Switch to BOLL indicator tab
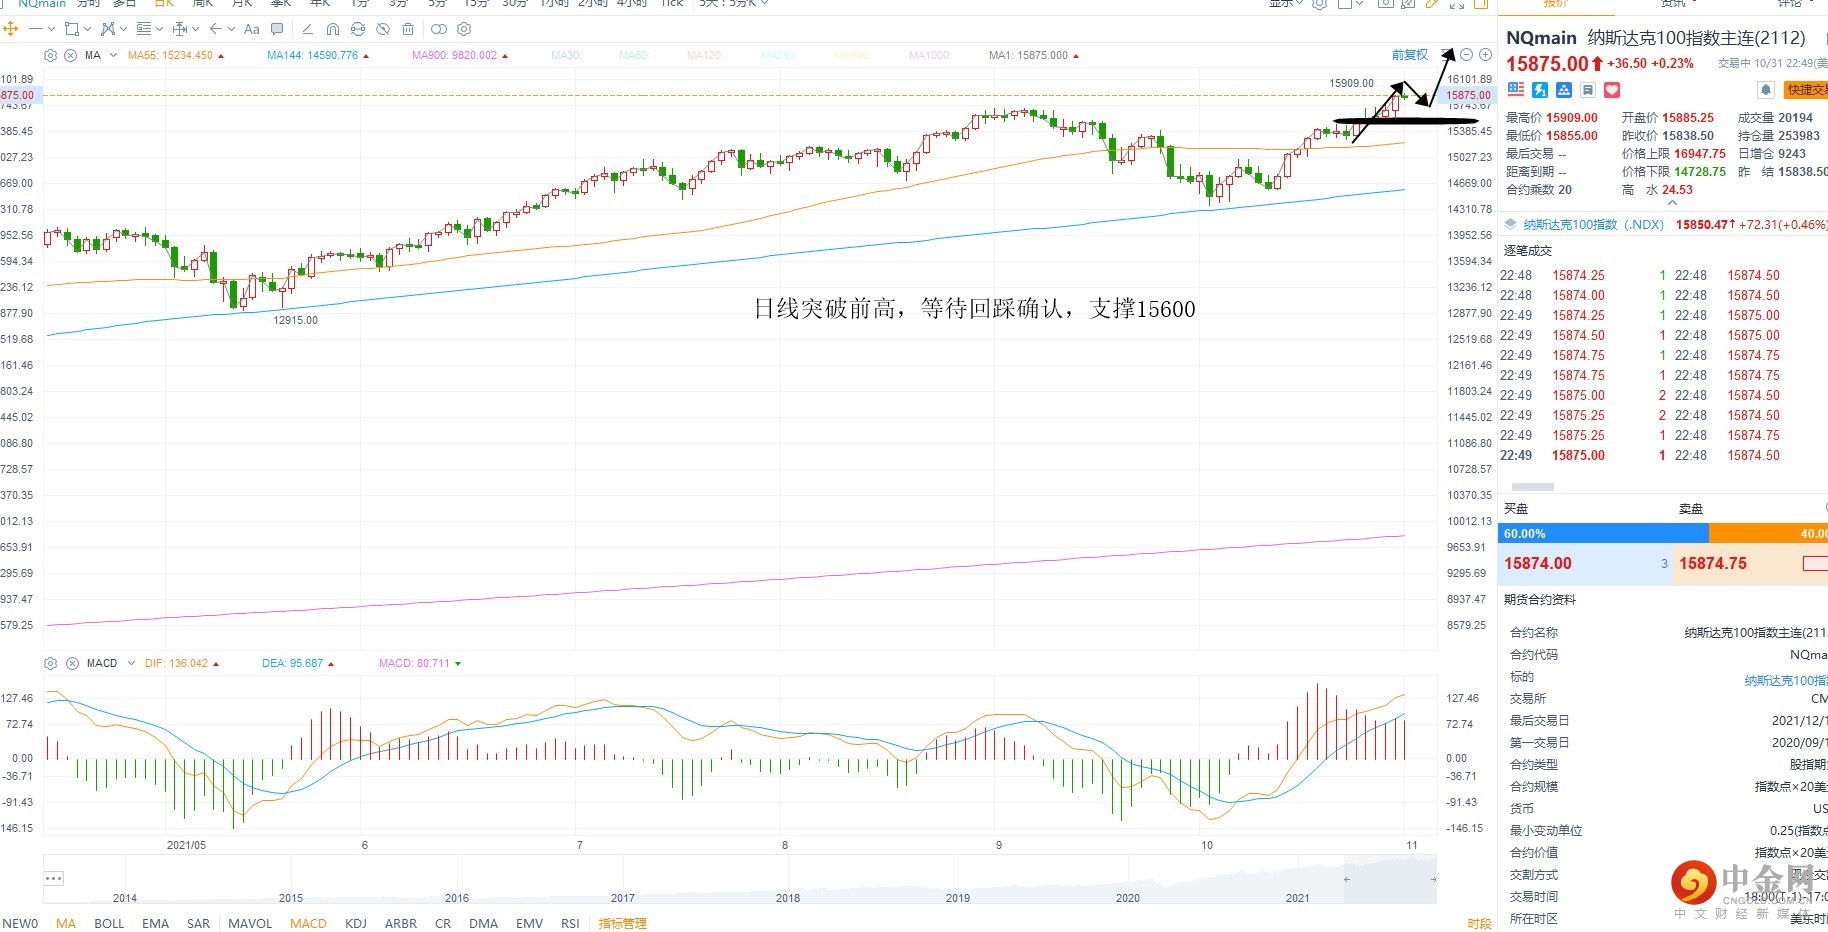Viewport: 1828px width, 932px height. coord(109,923)
